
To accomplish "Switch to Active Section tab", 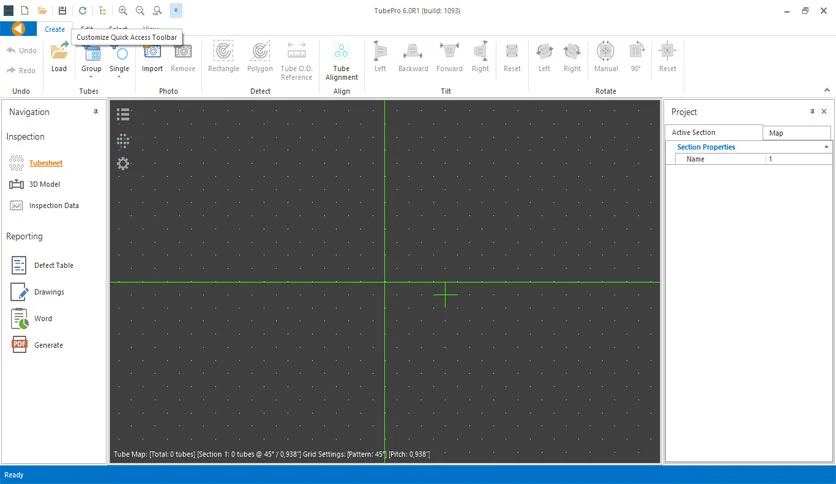I will tap(713, 132).
